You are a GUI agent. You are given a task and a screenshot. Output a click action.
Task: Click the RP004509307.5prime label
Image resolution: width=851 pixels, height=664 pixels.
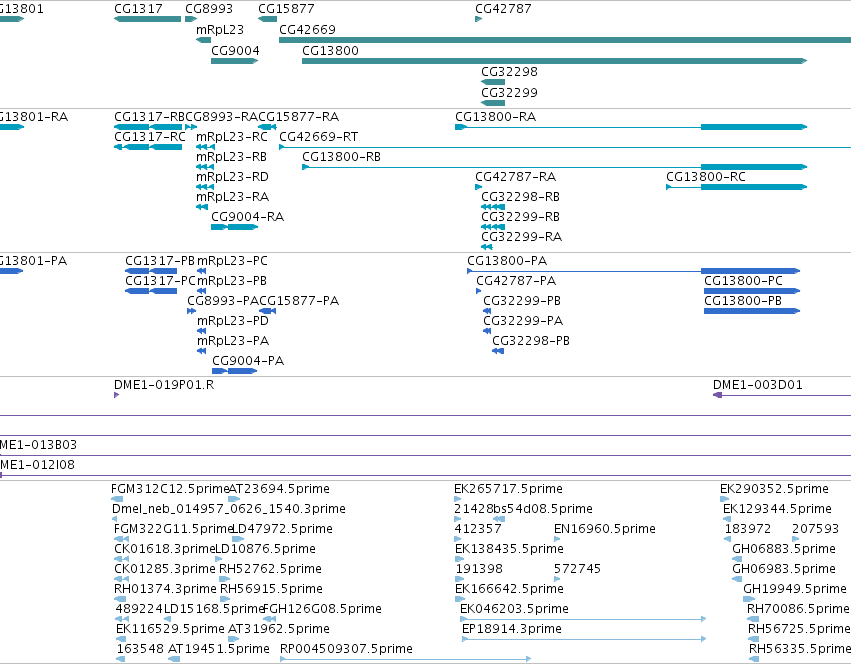pyautogui.click(x=346, y=649)
